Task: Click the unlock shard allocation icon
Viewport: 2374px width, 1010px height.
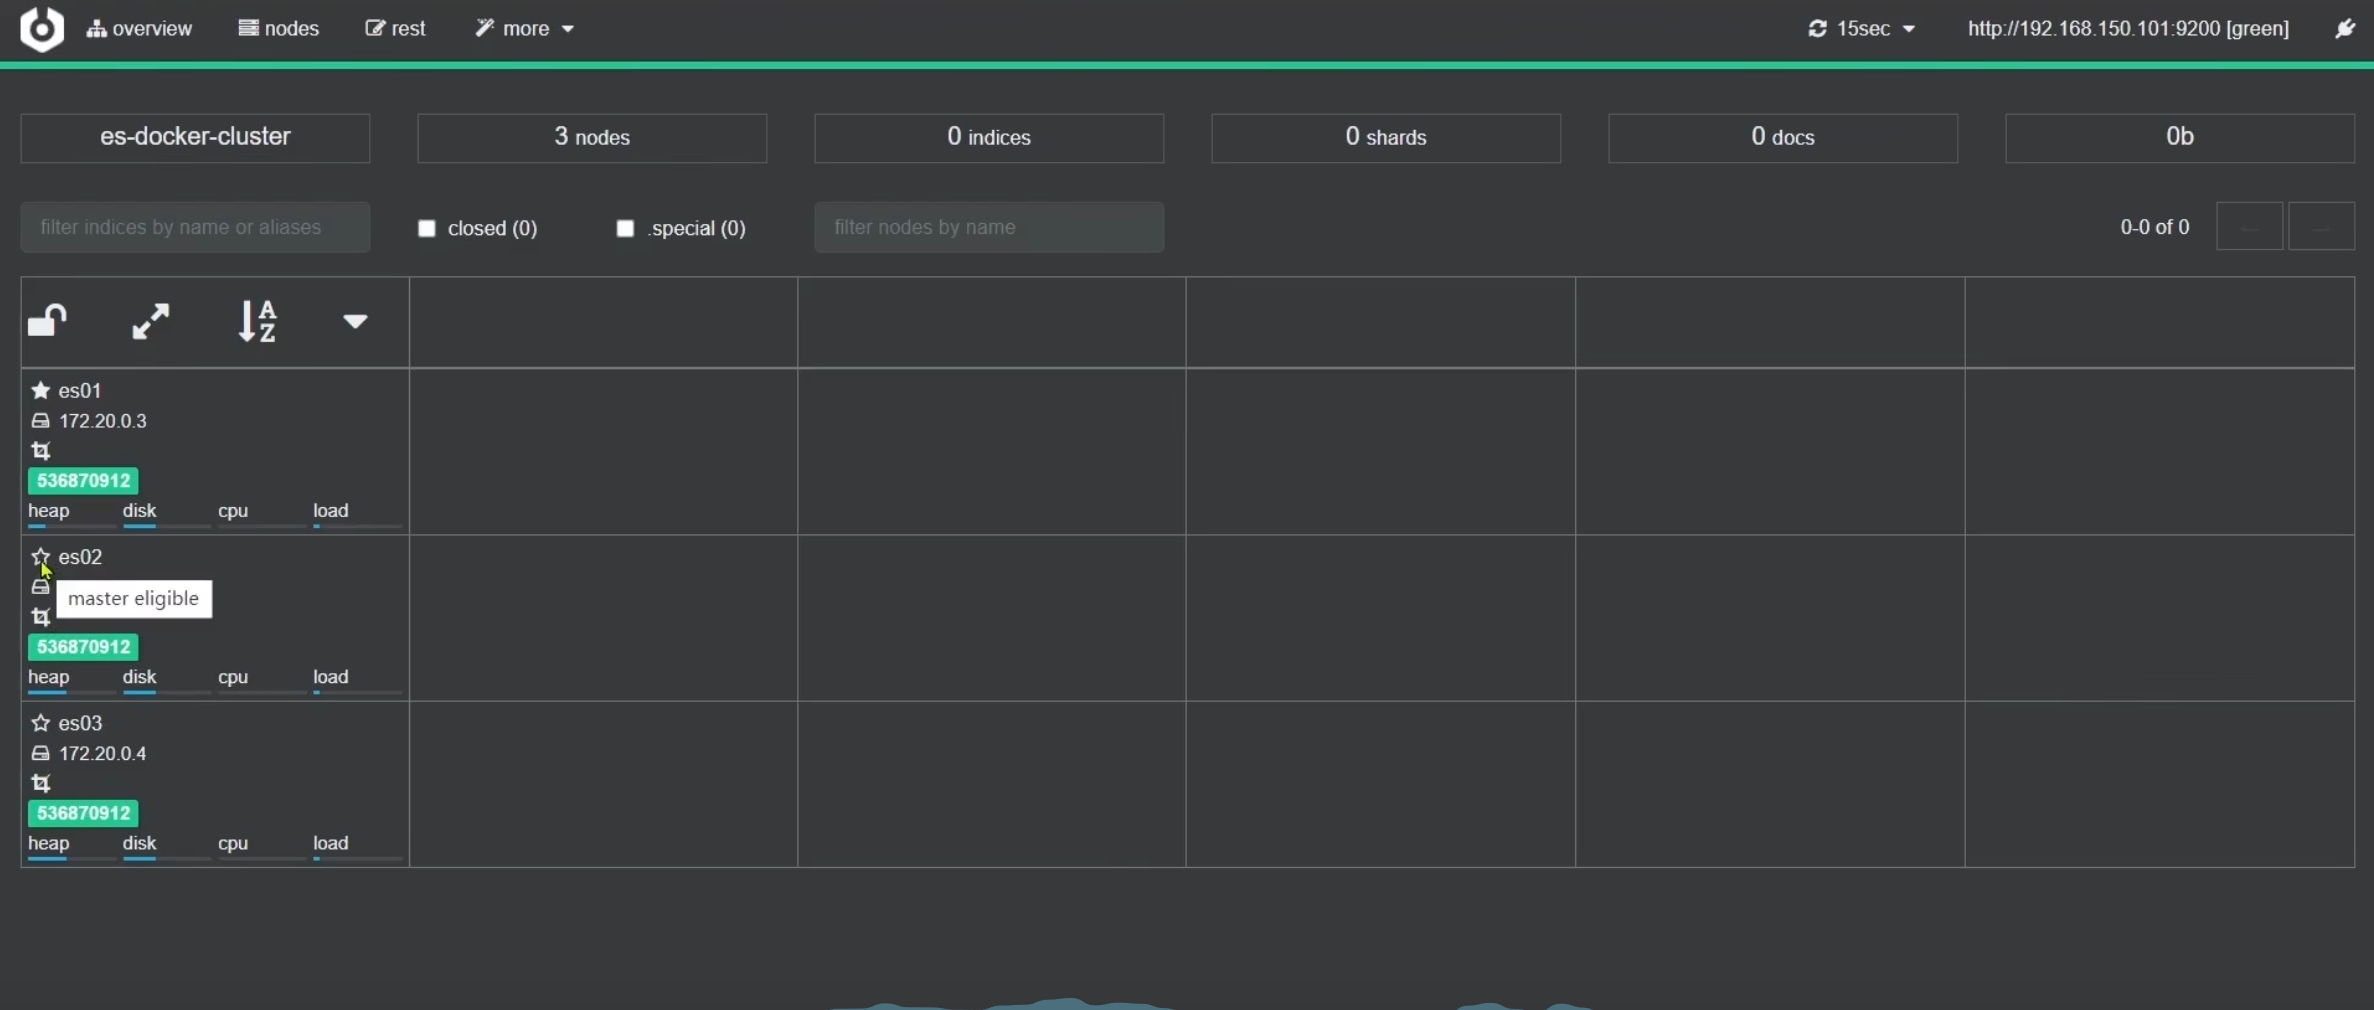Action: [47, 321]
